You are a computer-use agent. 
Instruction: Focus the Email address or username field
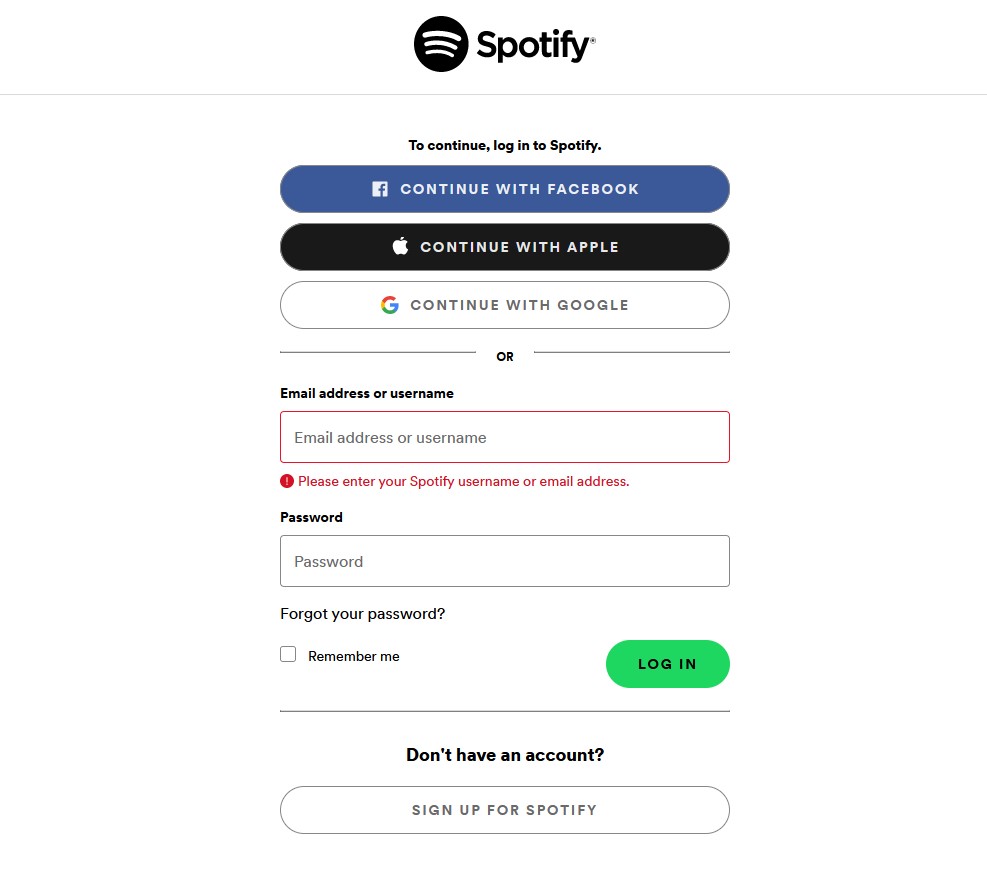click(x=505, y=437)
